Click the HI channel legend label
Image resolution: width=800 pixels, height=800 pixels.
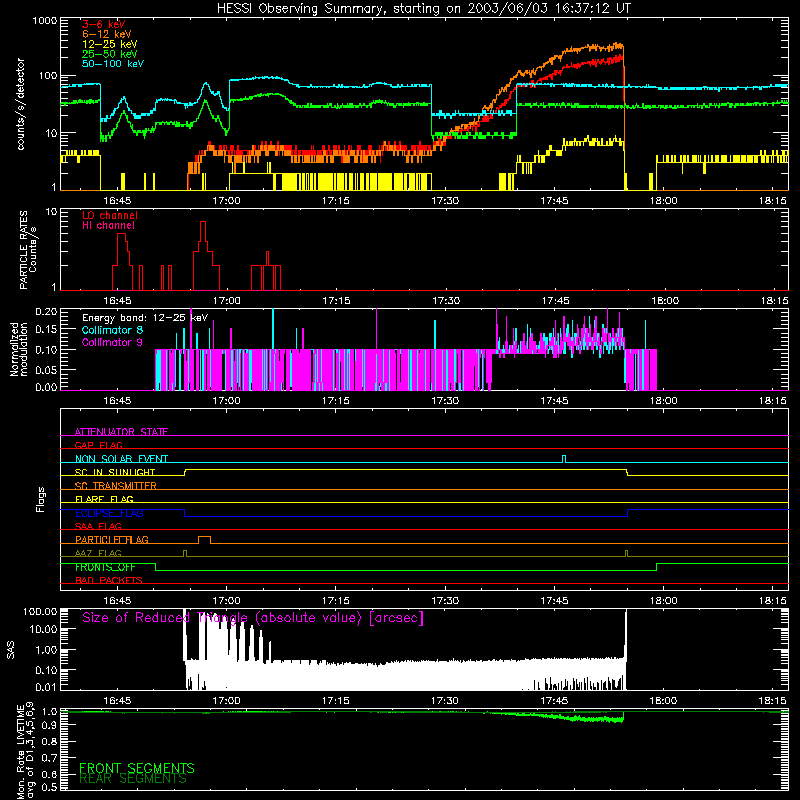pos(108,226)
